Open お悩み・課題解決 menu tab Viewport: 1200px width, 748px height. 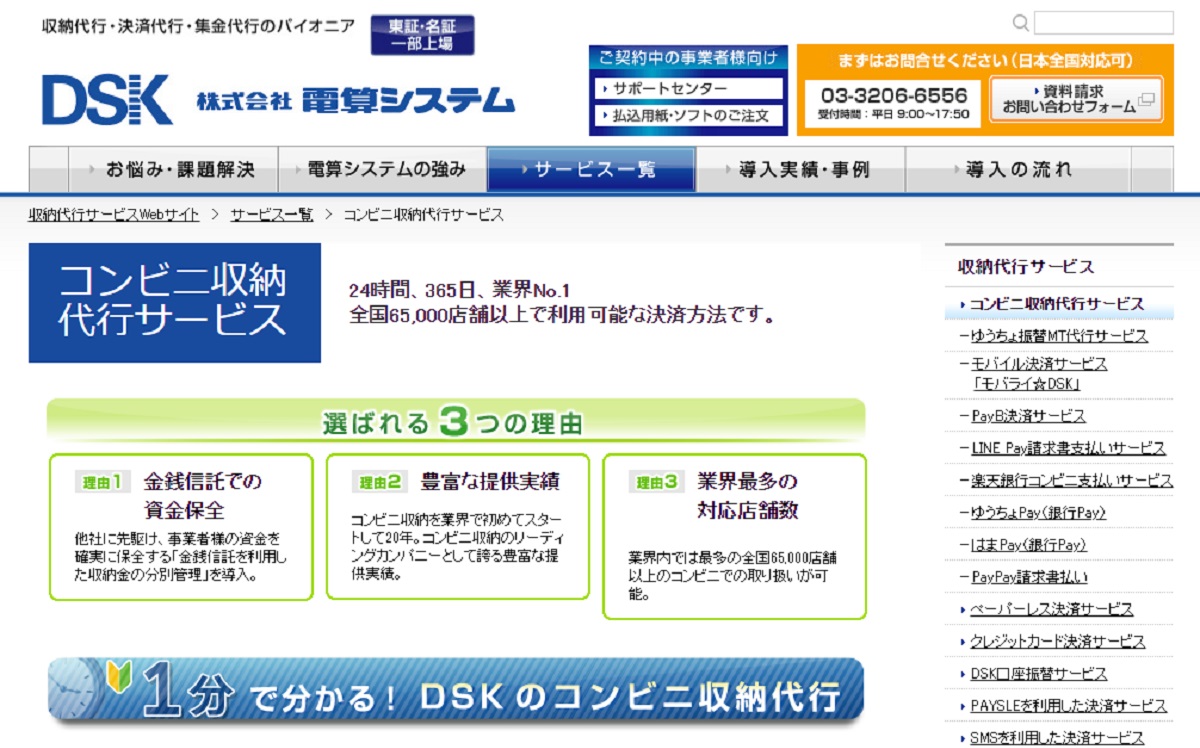173,169
